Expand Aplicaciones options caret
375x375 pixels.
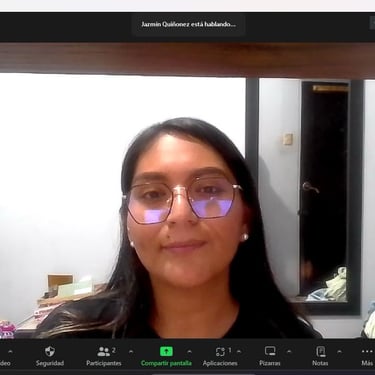(239, 352)
